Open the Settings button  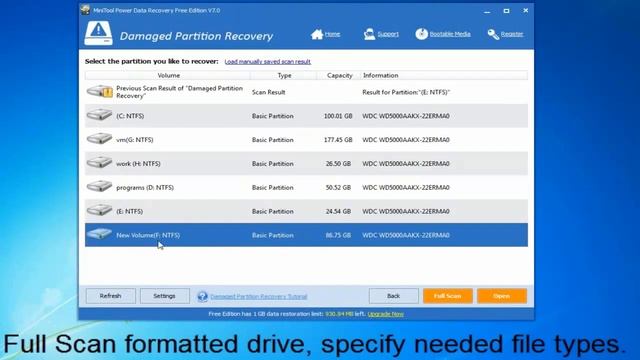[164, 296]
